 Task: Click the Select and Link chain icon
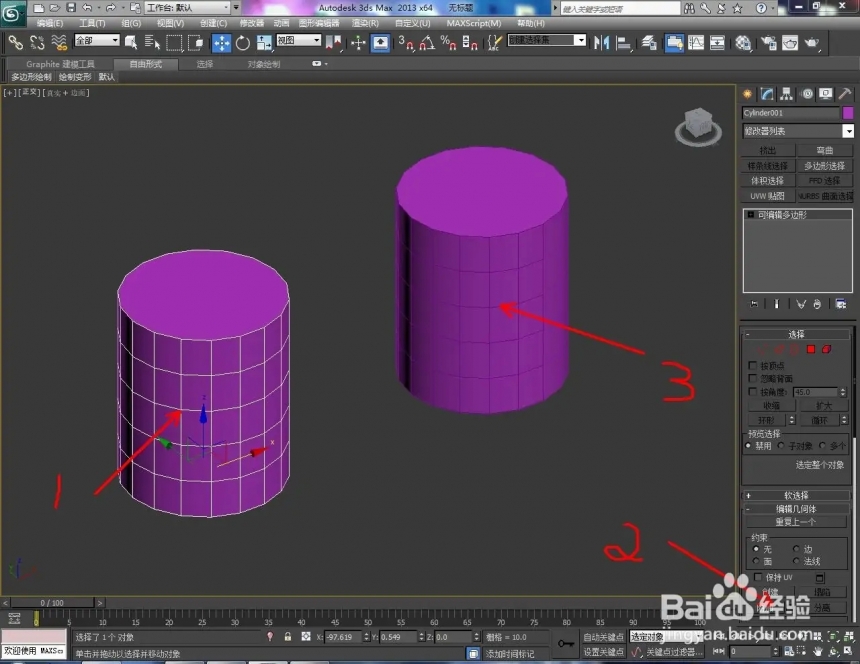pos(15,42)
